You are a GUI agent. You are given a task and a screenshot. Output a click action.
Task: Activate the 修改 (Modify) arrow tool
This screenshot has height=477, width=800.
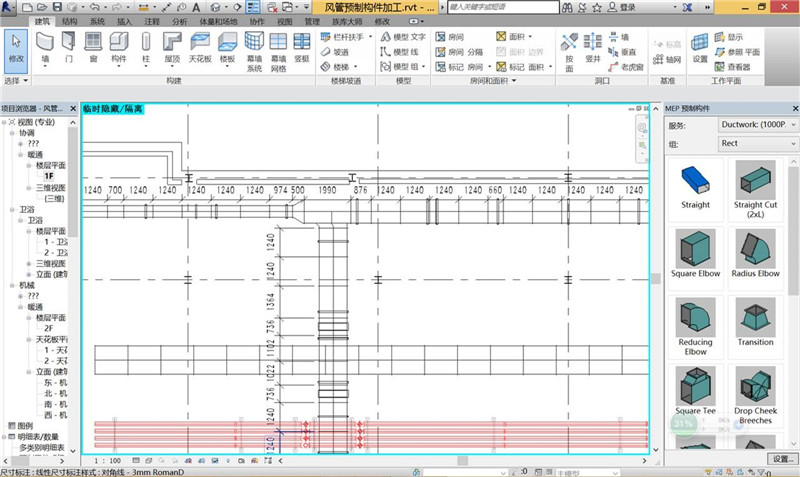tap(16, 46)
